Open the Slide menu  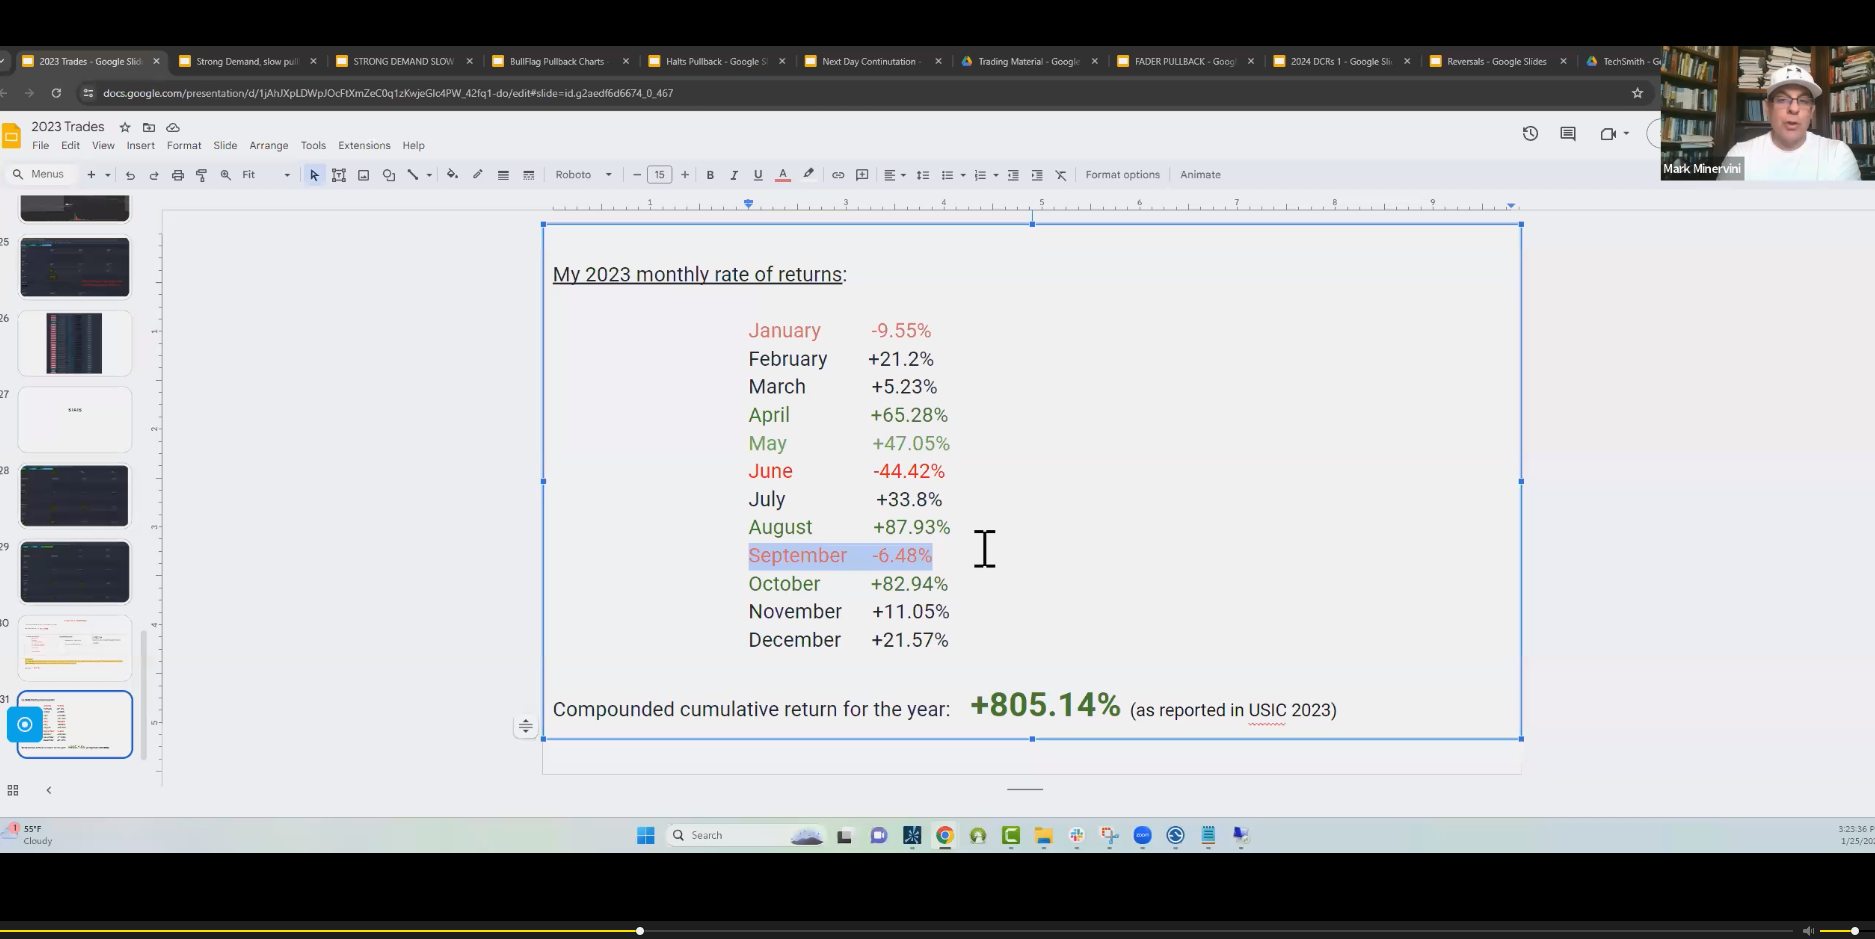(x=225, y=145)
